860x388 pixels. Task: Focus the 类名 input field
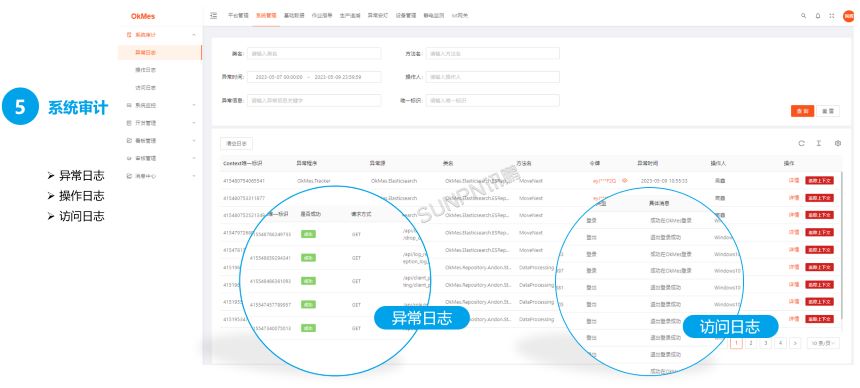[314, 53]
